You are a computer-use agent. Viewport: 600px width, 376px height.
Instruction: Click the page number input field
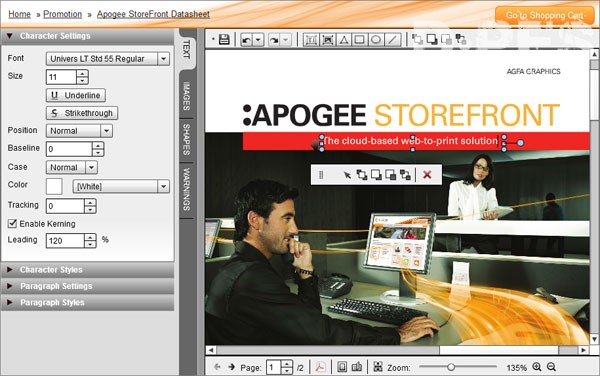pos(274,367)
